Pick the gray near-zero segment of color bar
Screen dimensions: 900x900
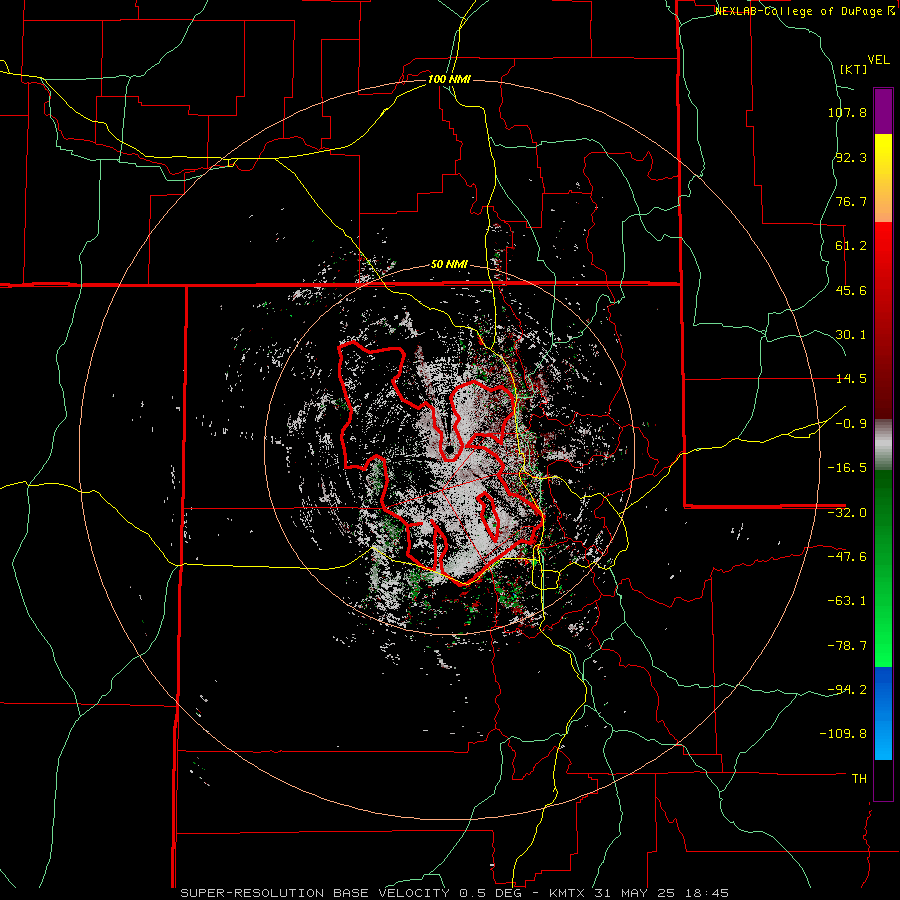point(883,445)
